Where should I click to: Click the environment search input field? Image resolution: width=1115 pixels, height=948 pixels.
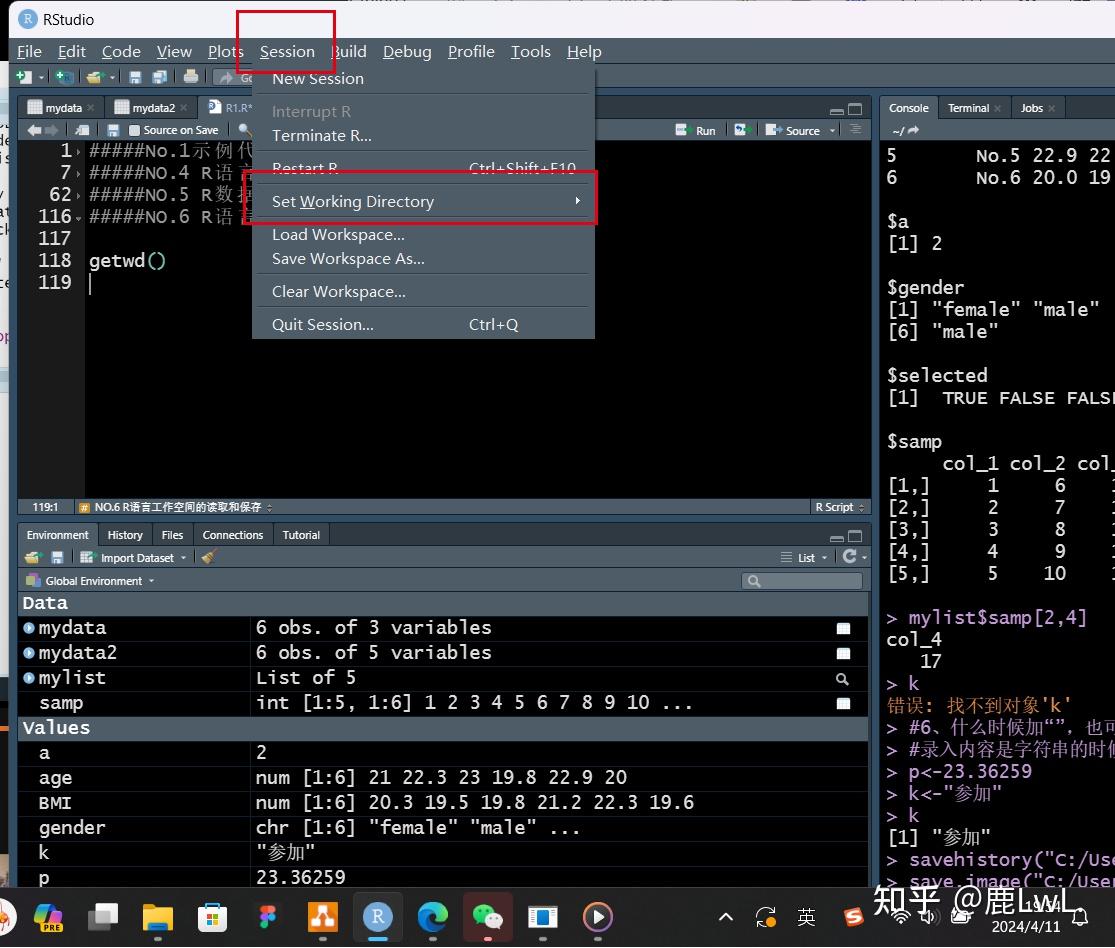[x=808, y=581]
